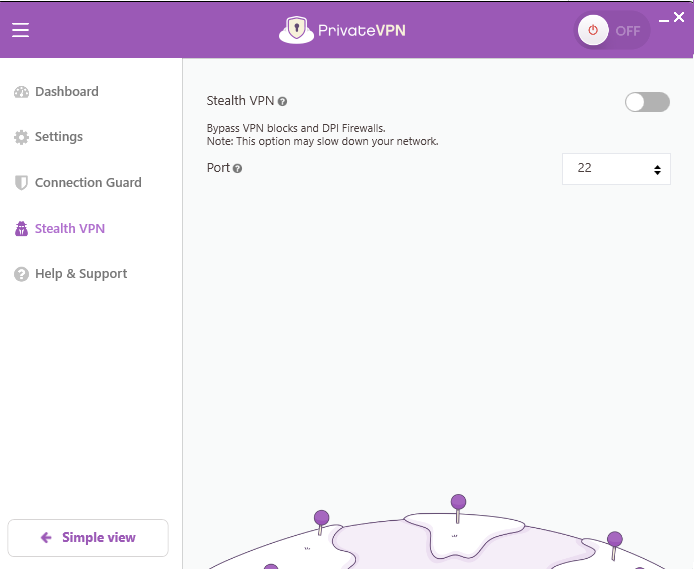Screen dimensions: 694x569
Task: Switch back to Simple view
Action: pyautogui.click(x=88, y=538)
